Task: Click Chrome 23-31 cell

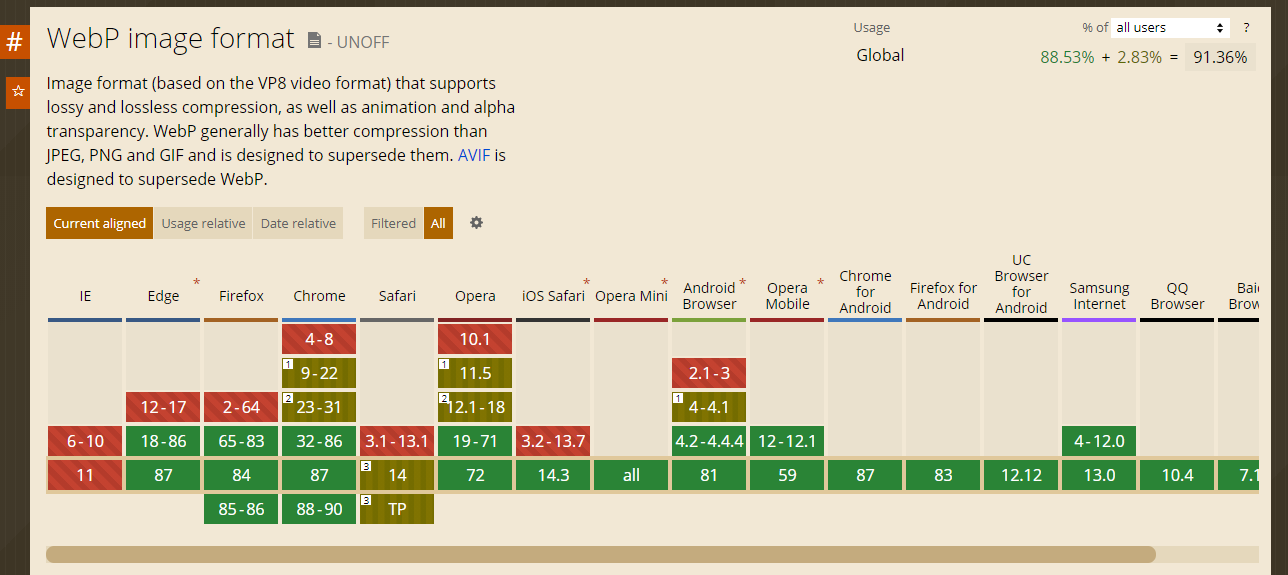Action: click(x=319, y=407)
